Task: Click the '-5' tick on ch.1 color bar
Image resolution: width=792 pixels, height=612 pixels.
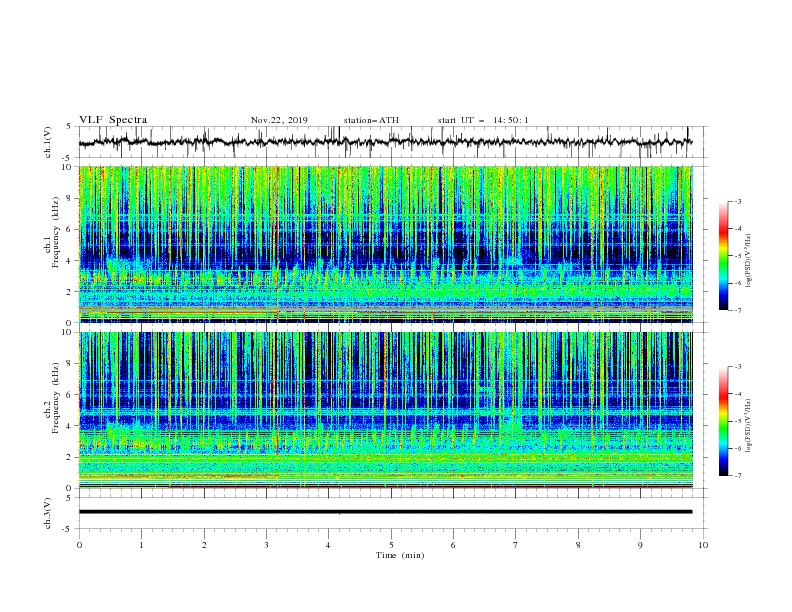Action: [x=738, y=256]
